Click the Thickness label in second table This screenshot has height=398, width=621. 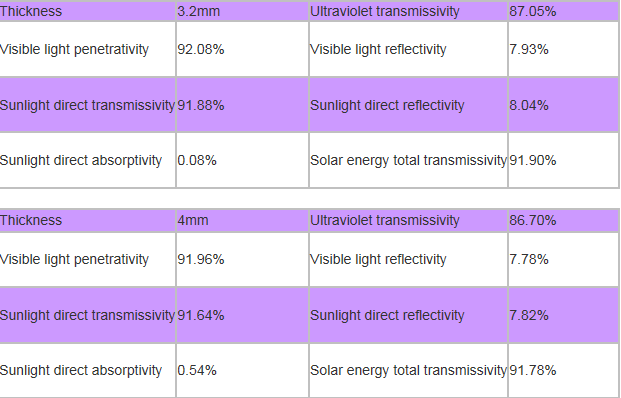click(x=31, y=220)
